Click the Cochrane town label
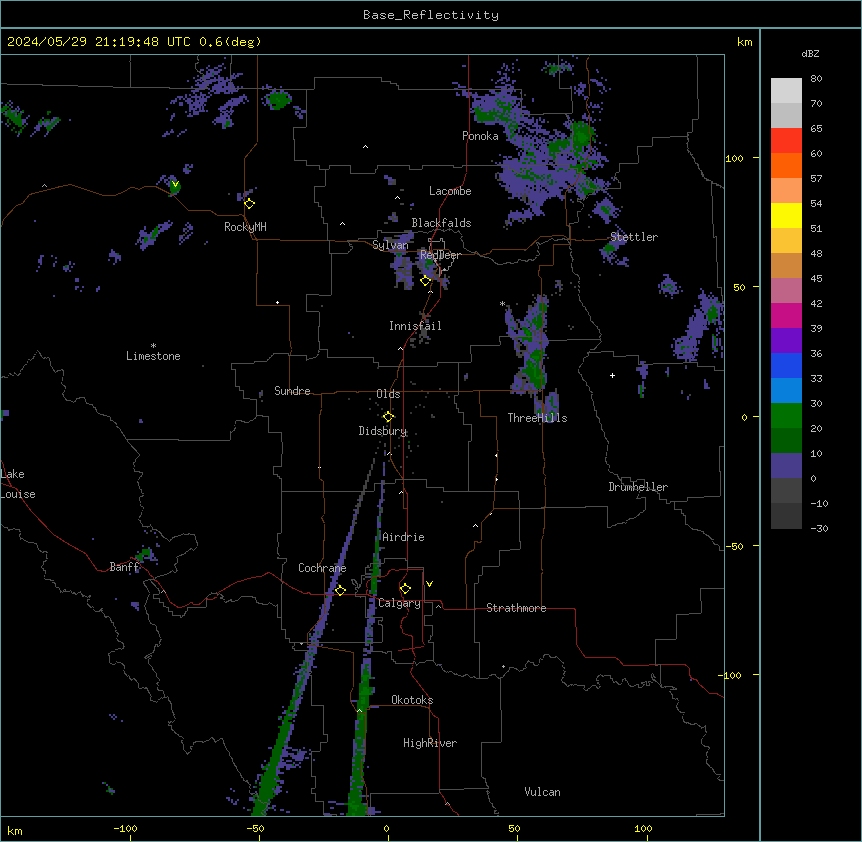Viewport: 862px width, 842px height. click(x=322, y=568)
